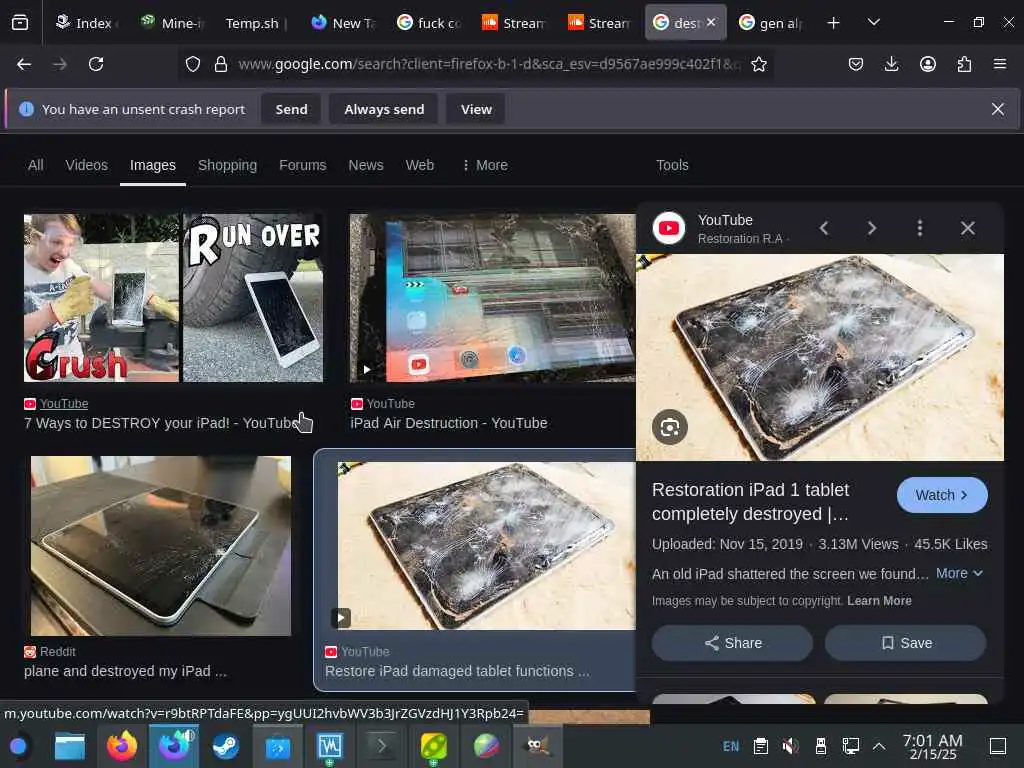The width and height of the screenshot is (1024, 768).
Task: Open the EN keyboard layout indicator
Action: point(731,746)
